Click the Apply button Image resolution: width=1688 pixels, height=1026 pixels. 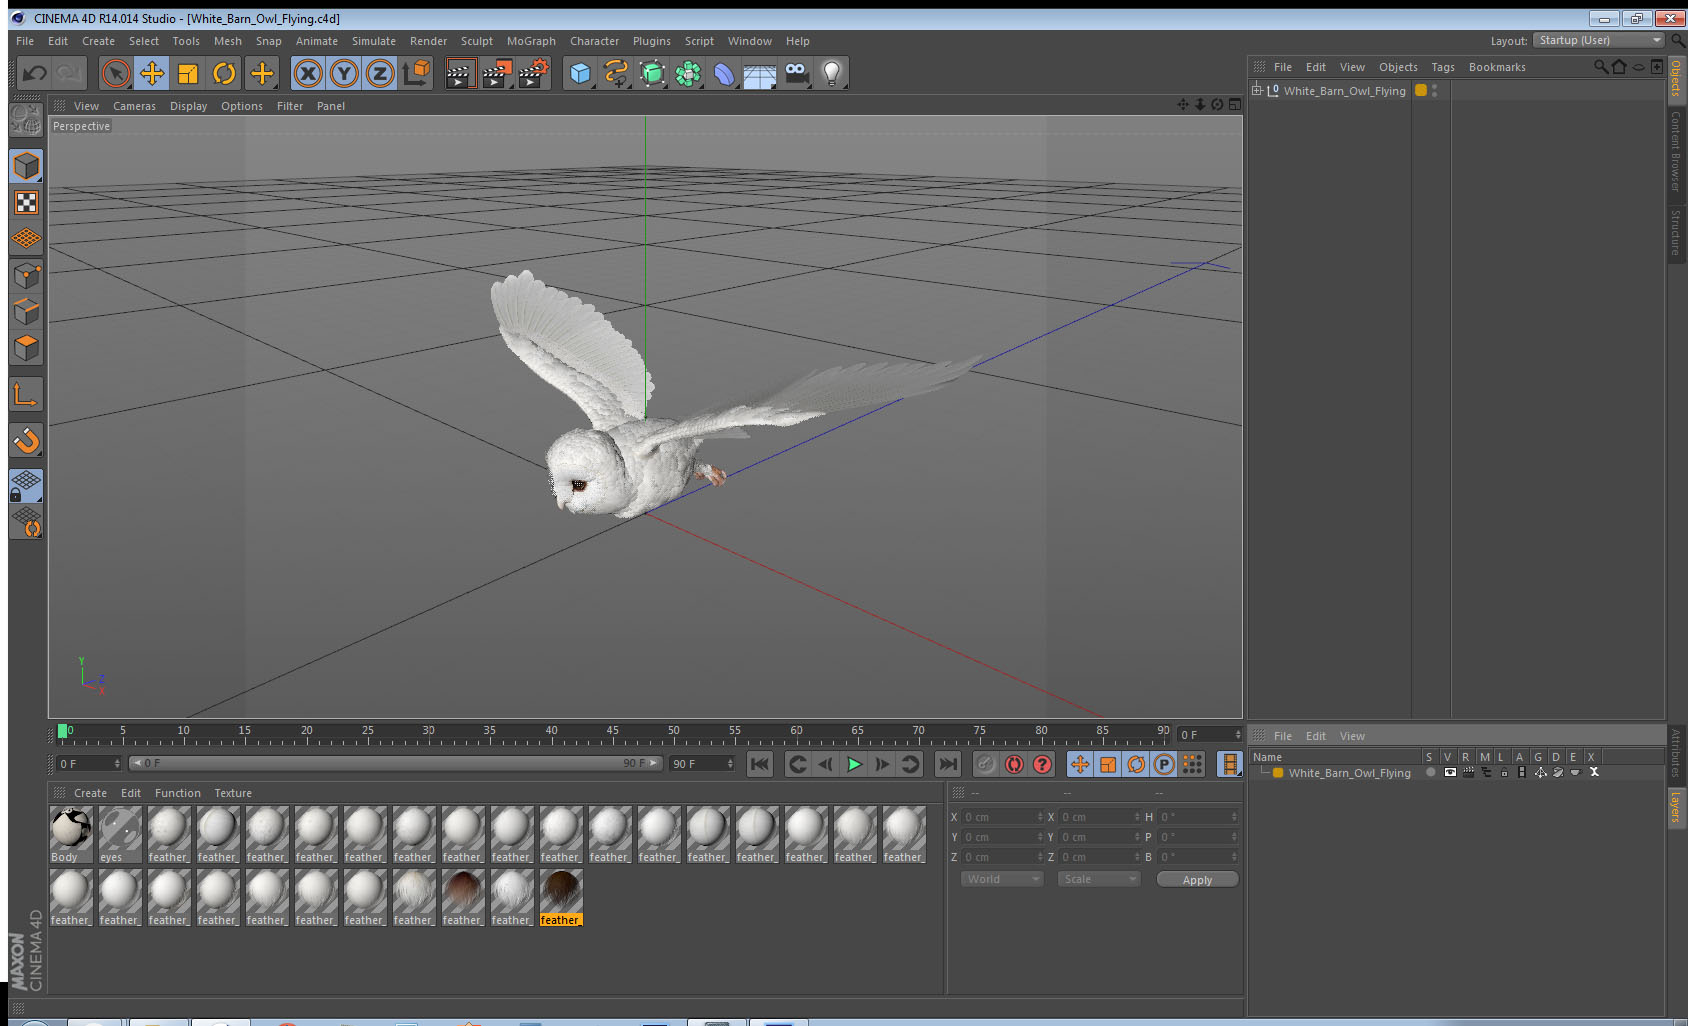click(1197, 880)
